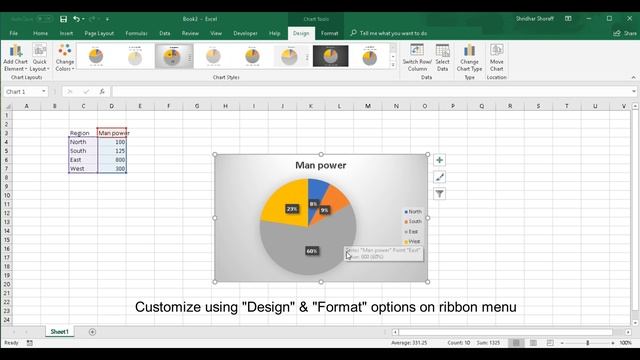Screen dimensions: 640x360
Task: Select the cell with value 125
Action: pyautogui.click(x=112, y=151)
